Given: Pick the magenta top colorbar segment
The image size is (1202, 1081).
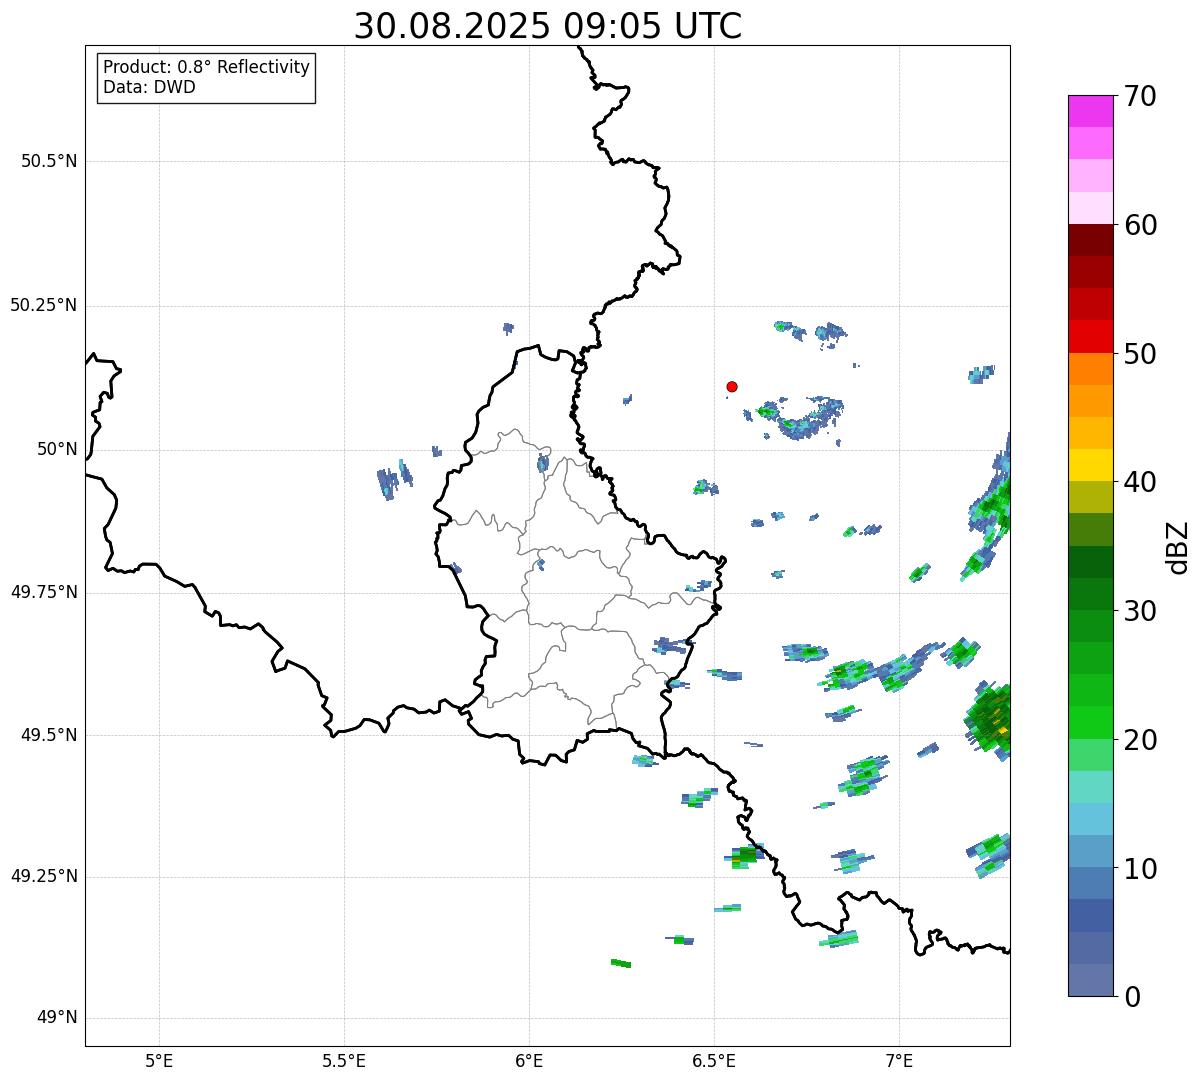Looking at the screenshot, I should point(1091,111).
